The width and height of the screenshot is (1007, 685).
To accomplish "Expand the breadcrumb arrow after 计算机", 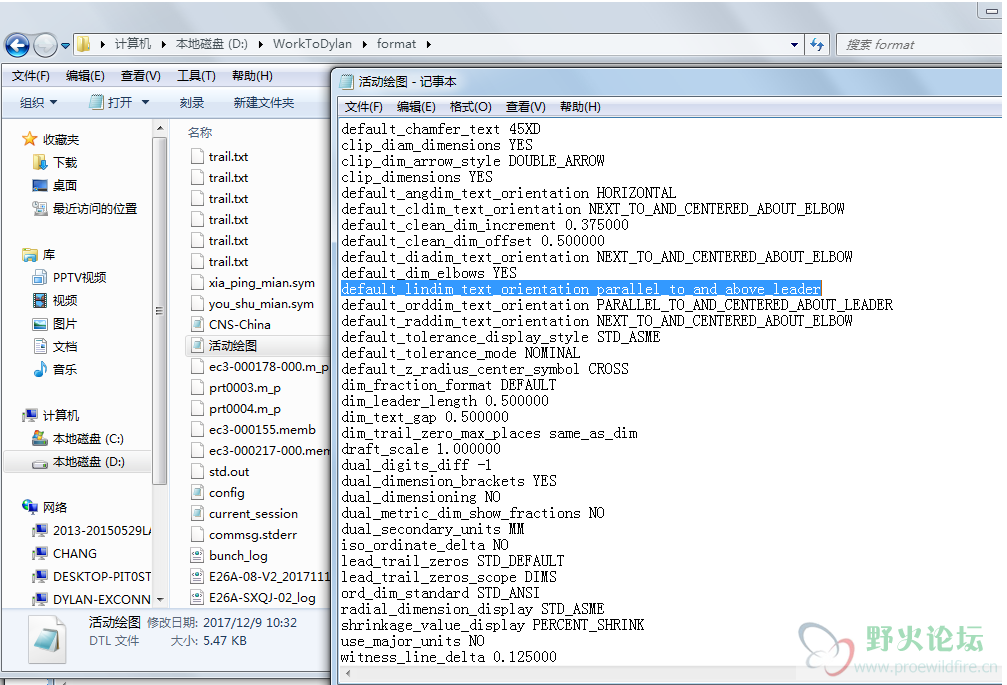I will point(164,44).
